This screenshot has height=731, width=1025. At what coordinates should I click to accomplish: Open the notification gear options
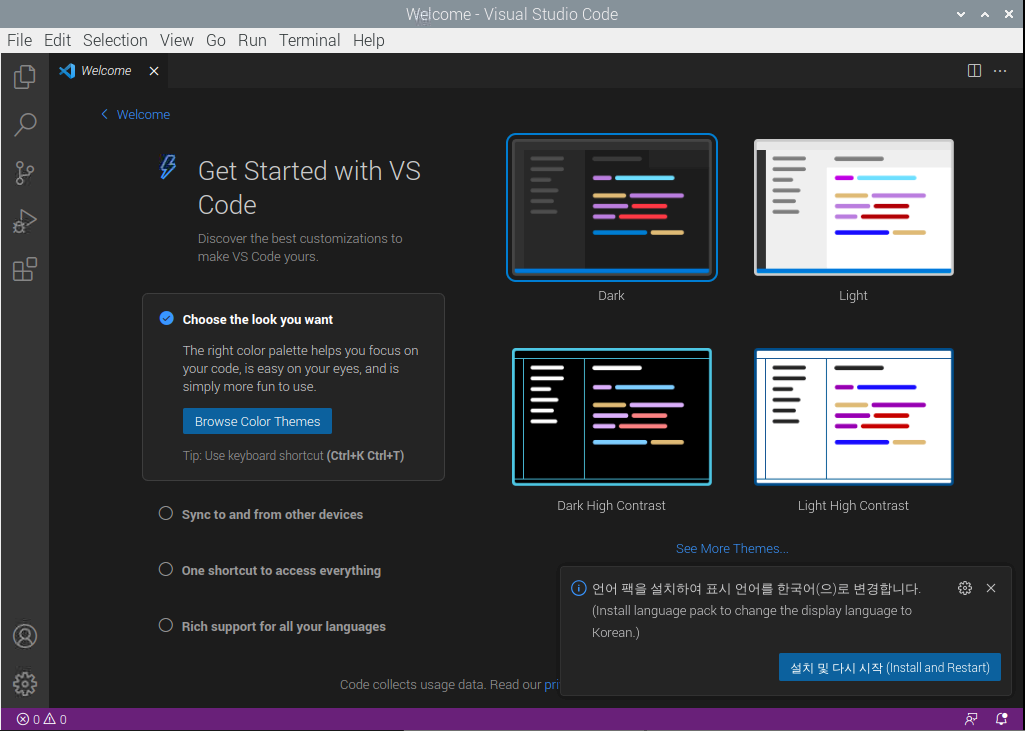coord(965,588)
